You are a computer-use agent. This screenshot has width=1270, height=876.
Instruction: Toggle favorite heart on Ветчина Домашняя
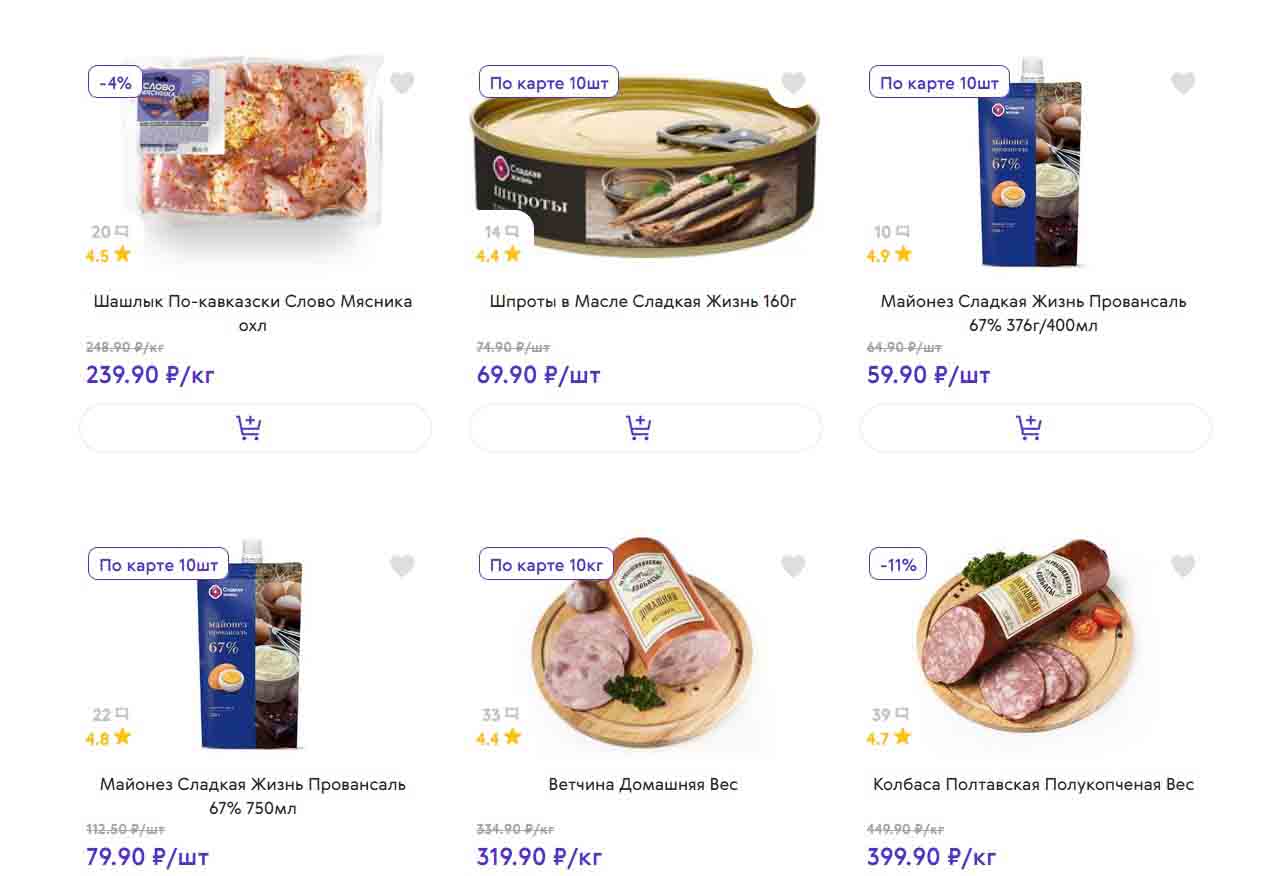[x=793, y=567]
